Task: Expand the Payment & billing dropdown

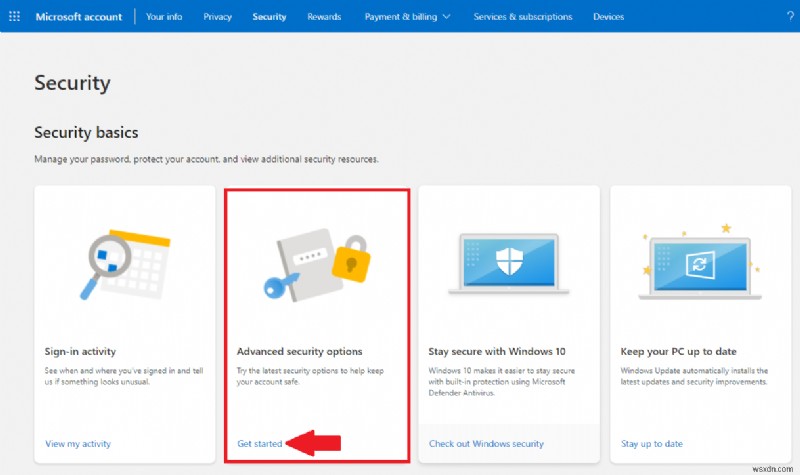Action: point(407,16)
